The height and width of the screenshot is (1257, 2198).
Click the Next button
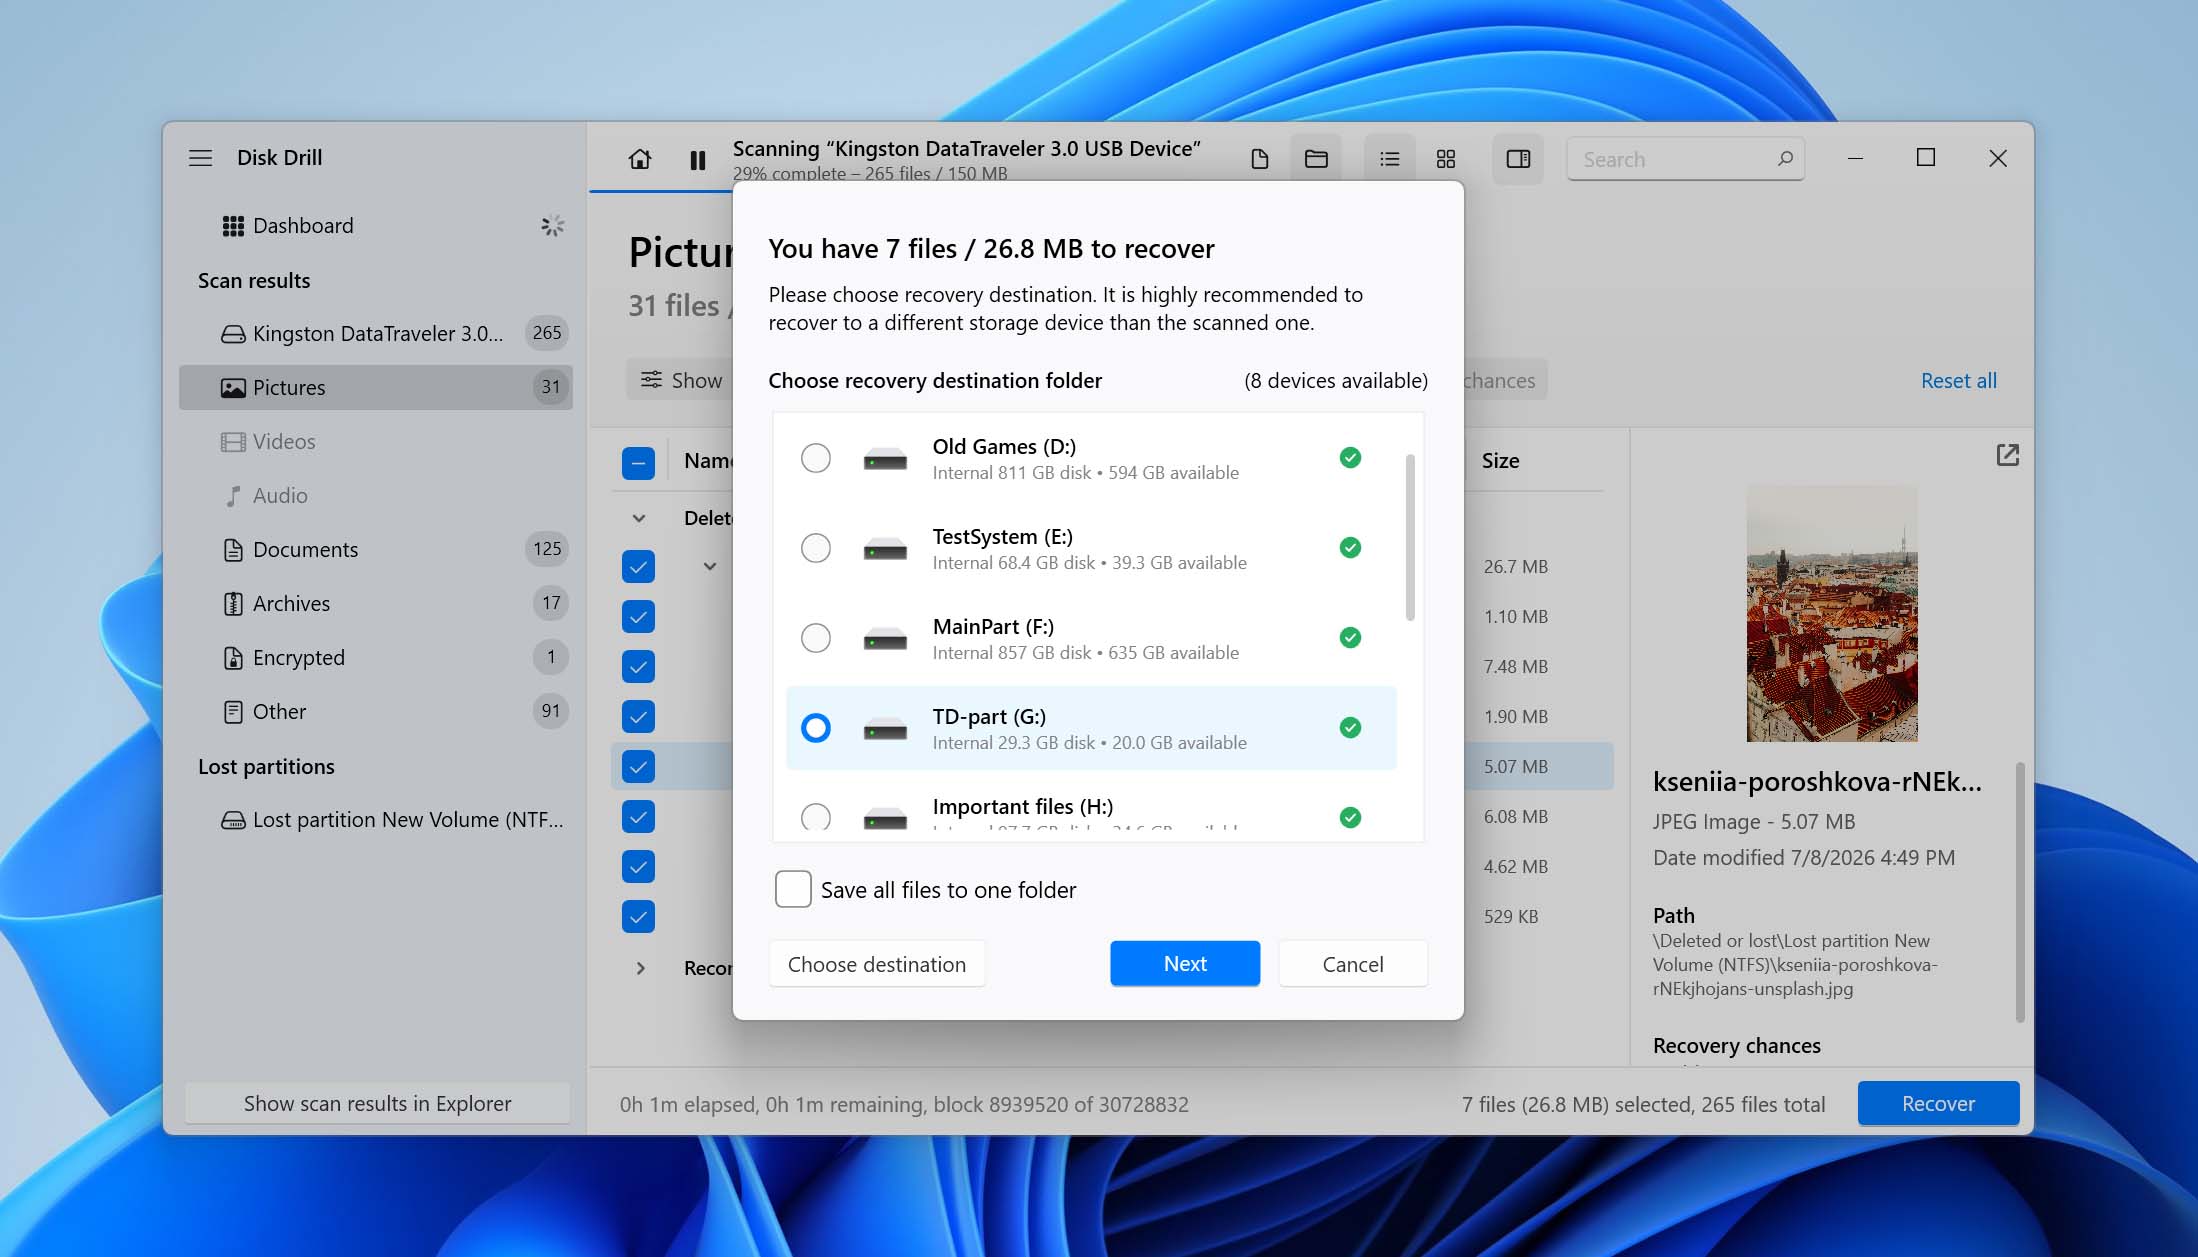tap(1185, 964)
